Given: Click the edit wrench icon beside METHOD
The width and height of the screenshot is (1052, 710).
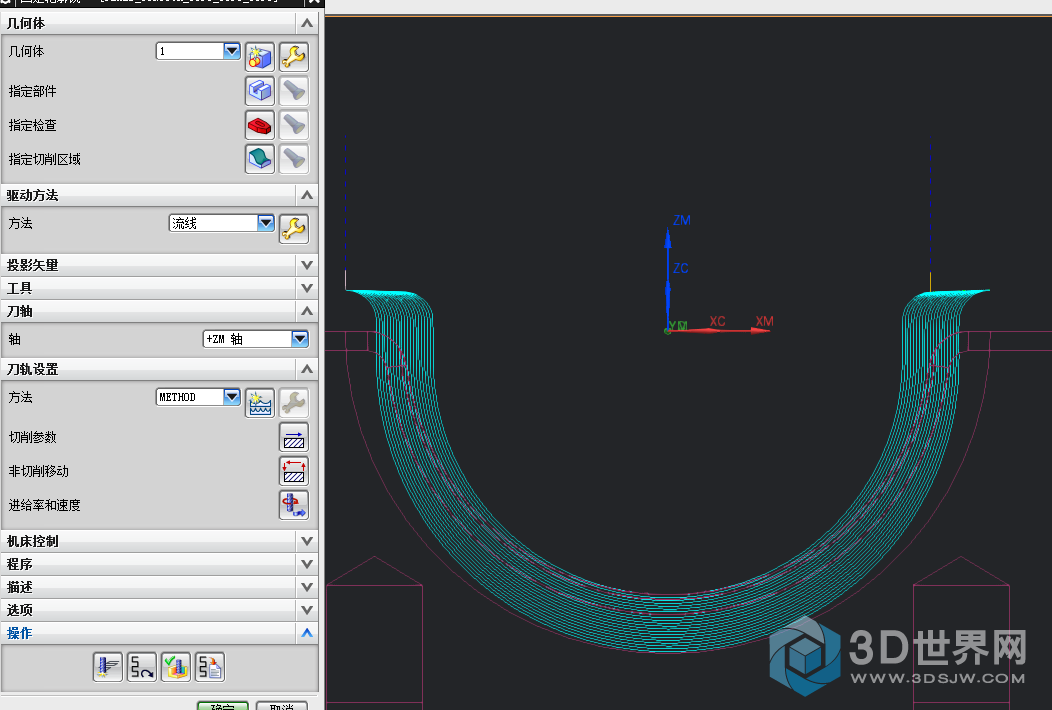Looking at the screenshot, I should [x=294, y=403].
